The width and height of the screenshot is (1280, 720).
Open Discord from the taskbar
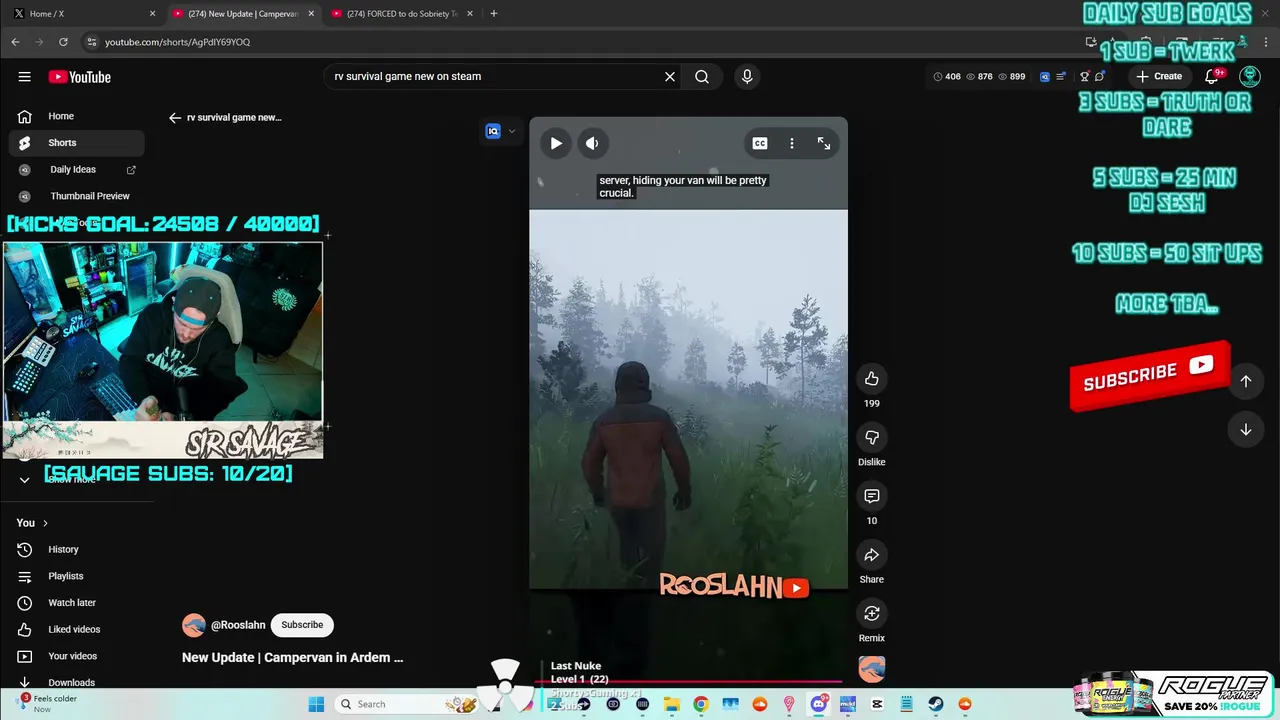click(x=819, y=704)
